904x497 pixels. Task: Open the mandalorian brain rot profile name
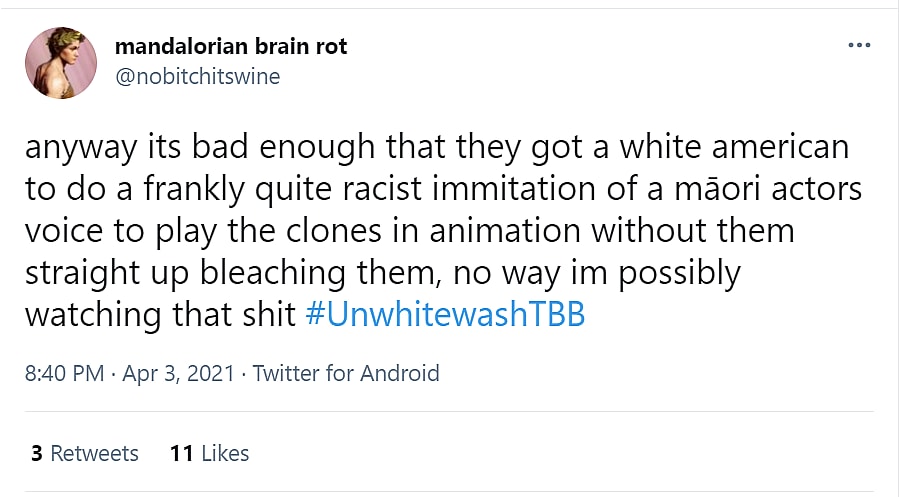pyautogui.click(x=231, y=47)
